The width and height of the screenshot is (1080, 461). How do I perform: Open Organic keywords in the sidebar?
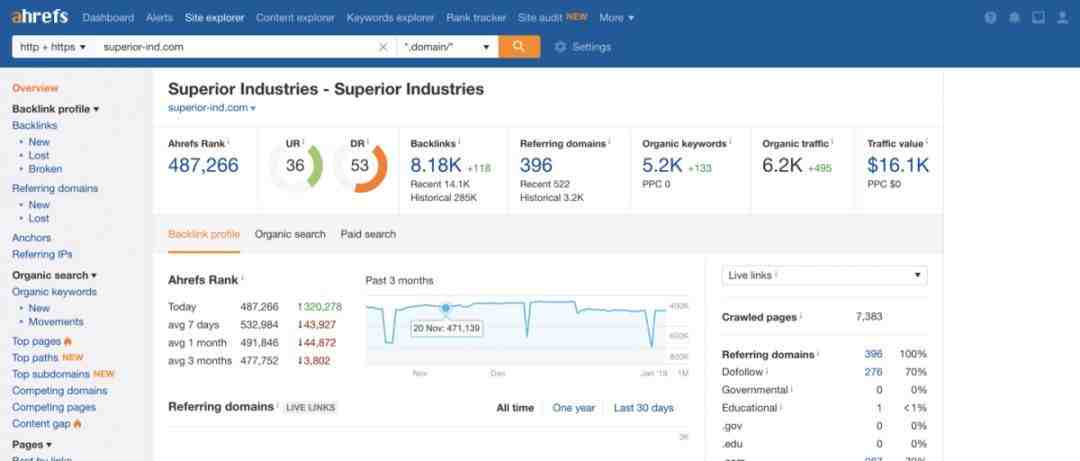point(54,291)
